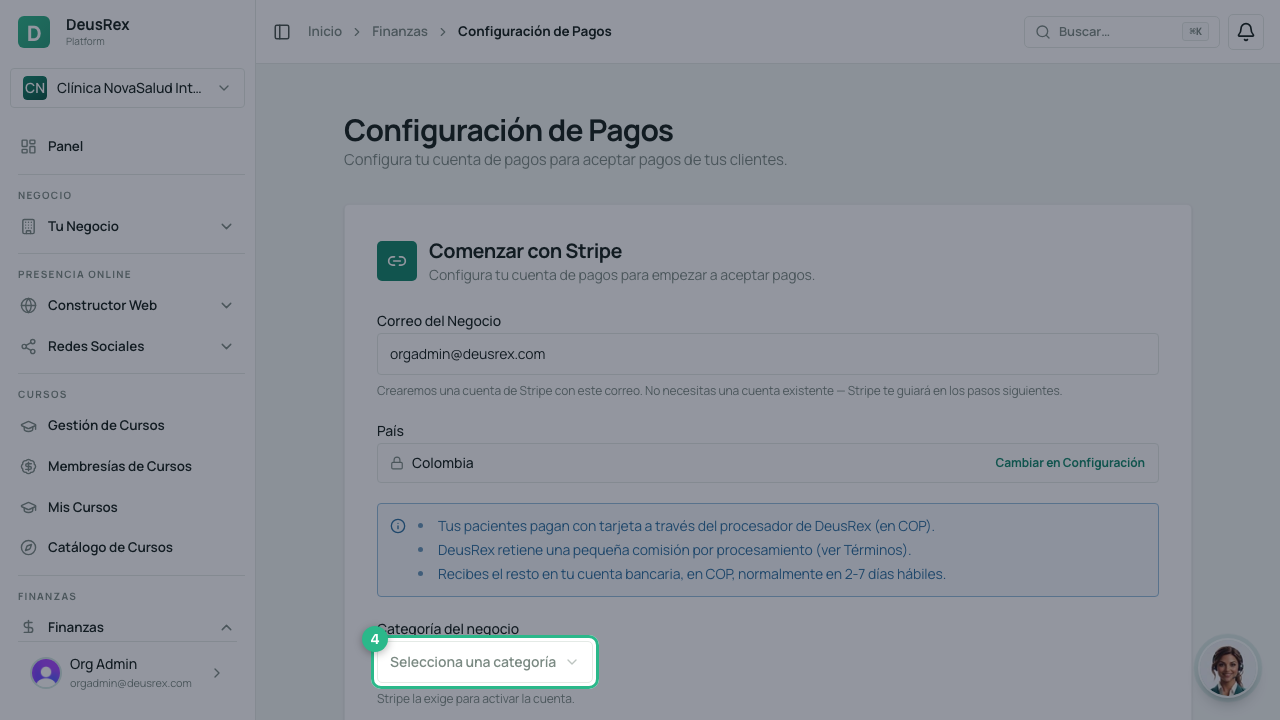
Task: Click text 'Stripe la exige para activar la cuenta.'
Action: click(x=476, y=699)
